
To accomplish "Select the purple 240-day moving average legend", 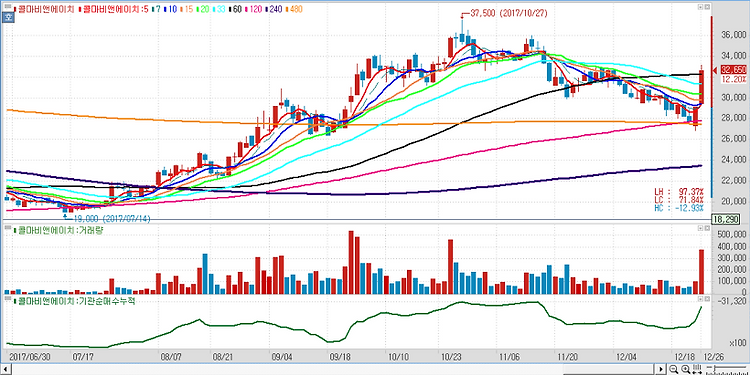I will 275,9.
